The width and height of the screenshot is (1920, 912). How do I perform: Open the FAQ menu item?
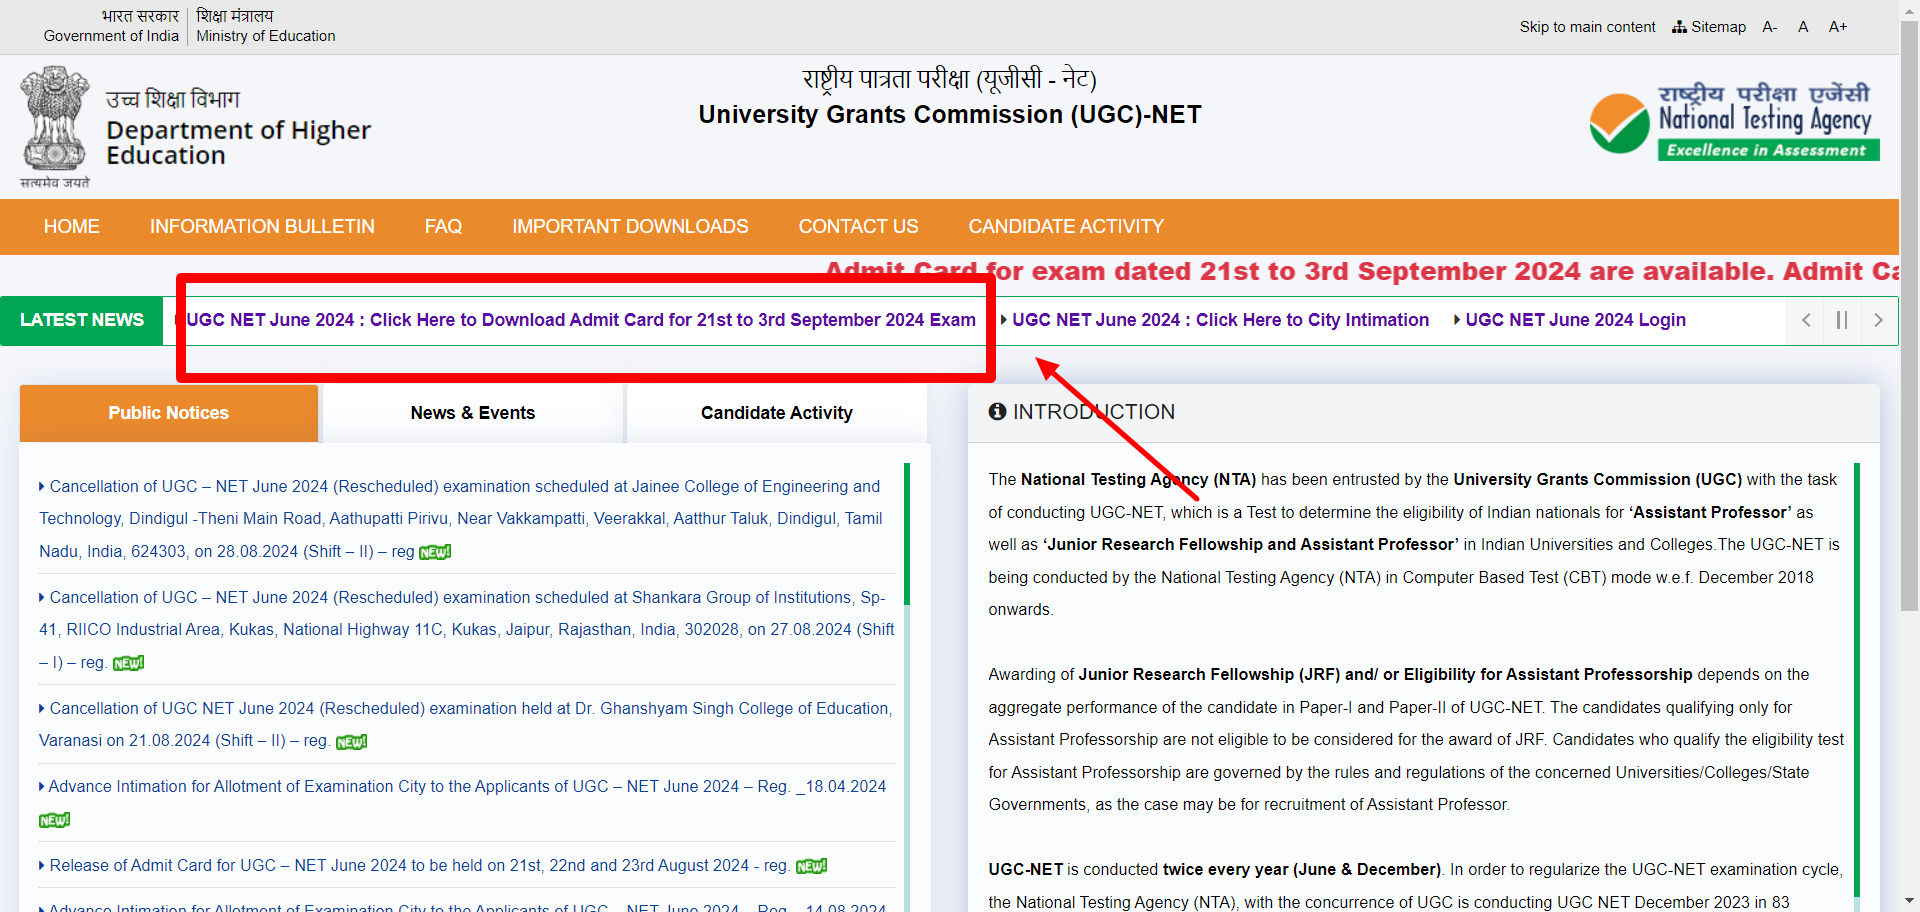443,227
